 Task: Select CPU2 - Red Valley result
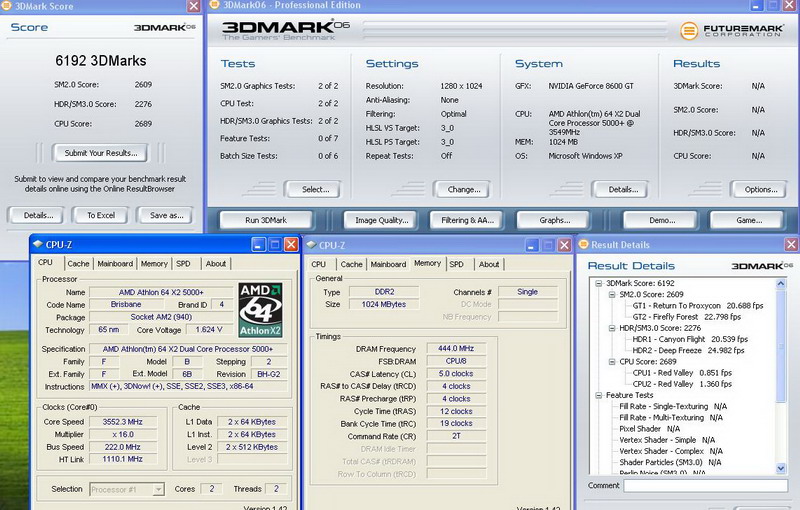(682, 384)
